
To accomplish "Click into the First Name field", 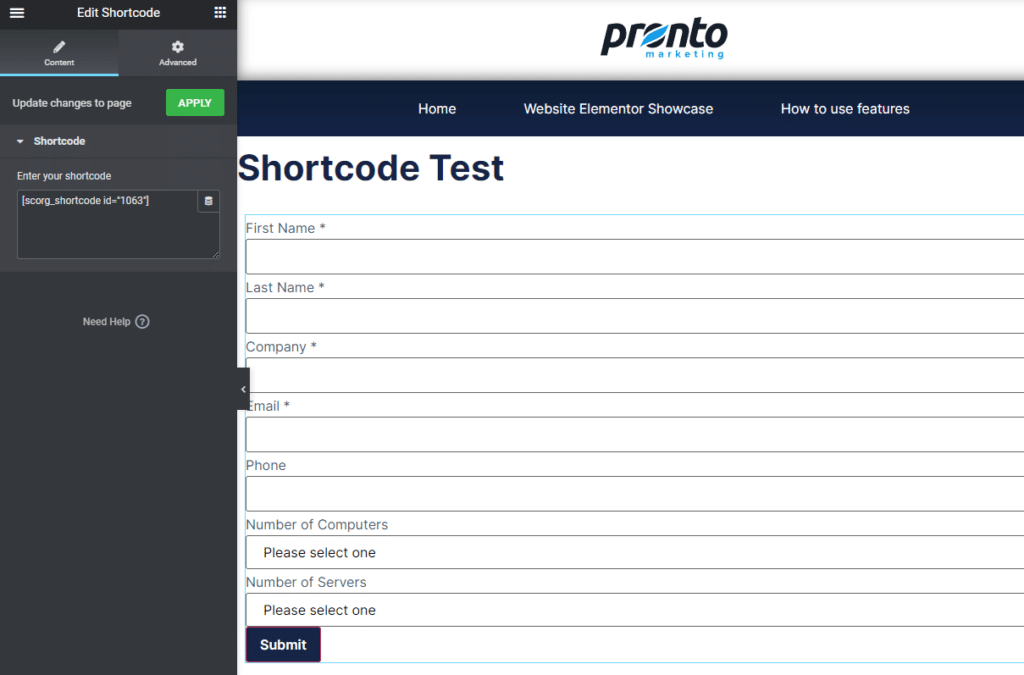I will [634, 257].
